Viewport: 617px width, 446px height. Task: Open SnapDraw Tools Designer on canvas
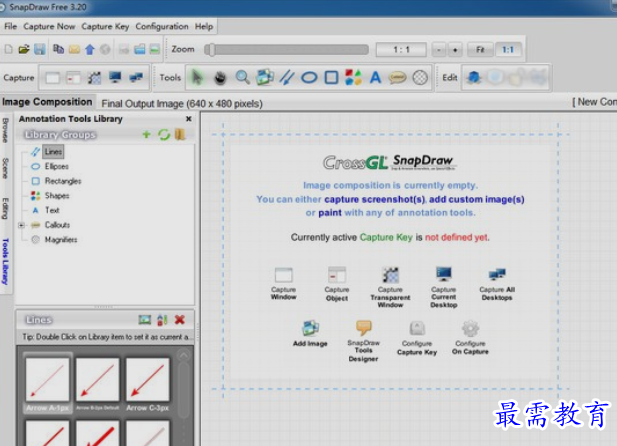[x=363, y=341]
